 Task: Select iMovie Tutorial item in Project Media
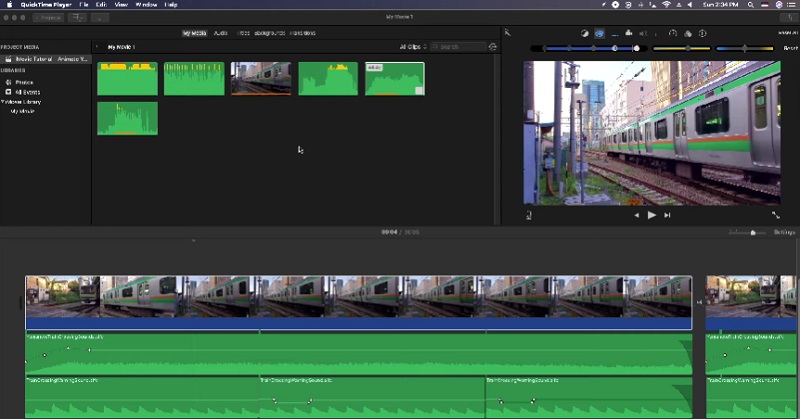pos(46,59)
